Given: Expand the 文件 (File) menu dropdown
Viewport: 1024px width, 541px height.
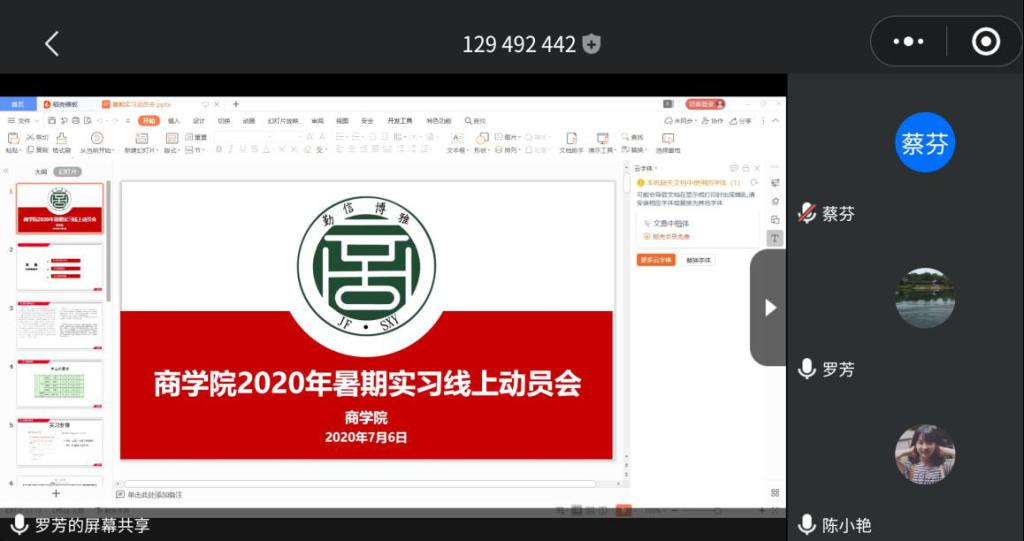Looking at the screenshot, I should 24,121.
